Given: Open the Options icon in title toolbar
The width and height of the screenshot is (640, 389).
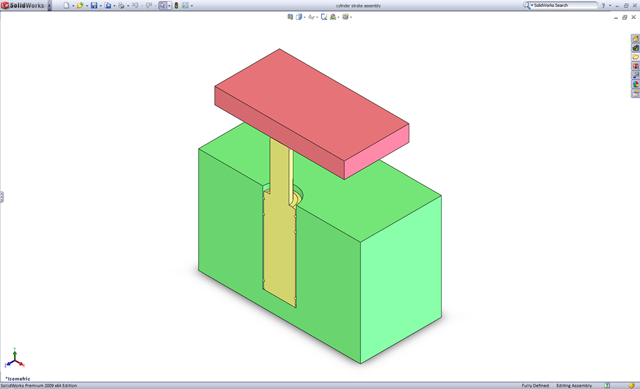Looking at the screenshot, I should click(185, 5).
